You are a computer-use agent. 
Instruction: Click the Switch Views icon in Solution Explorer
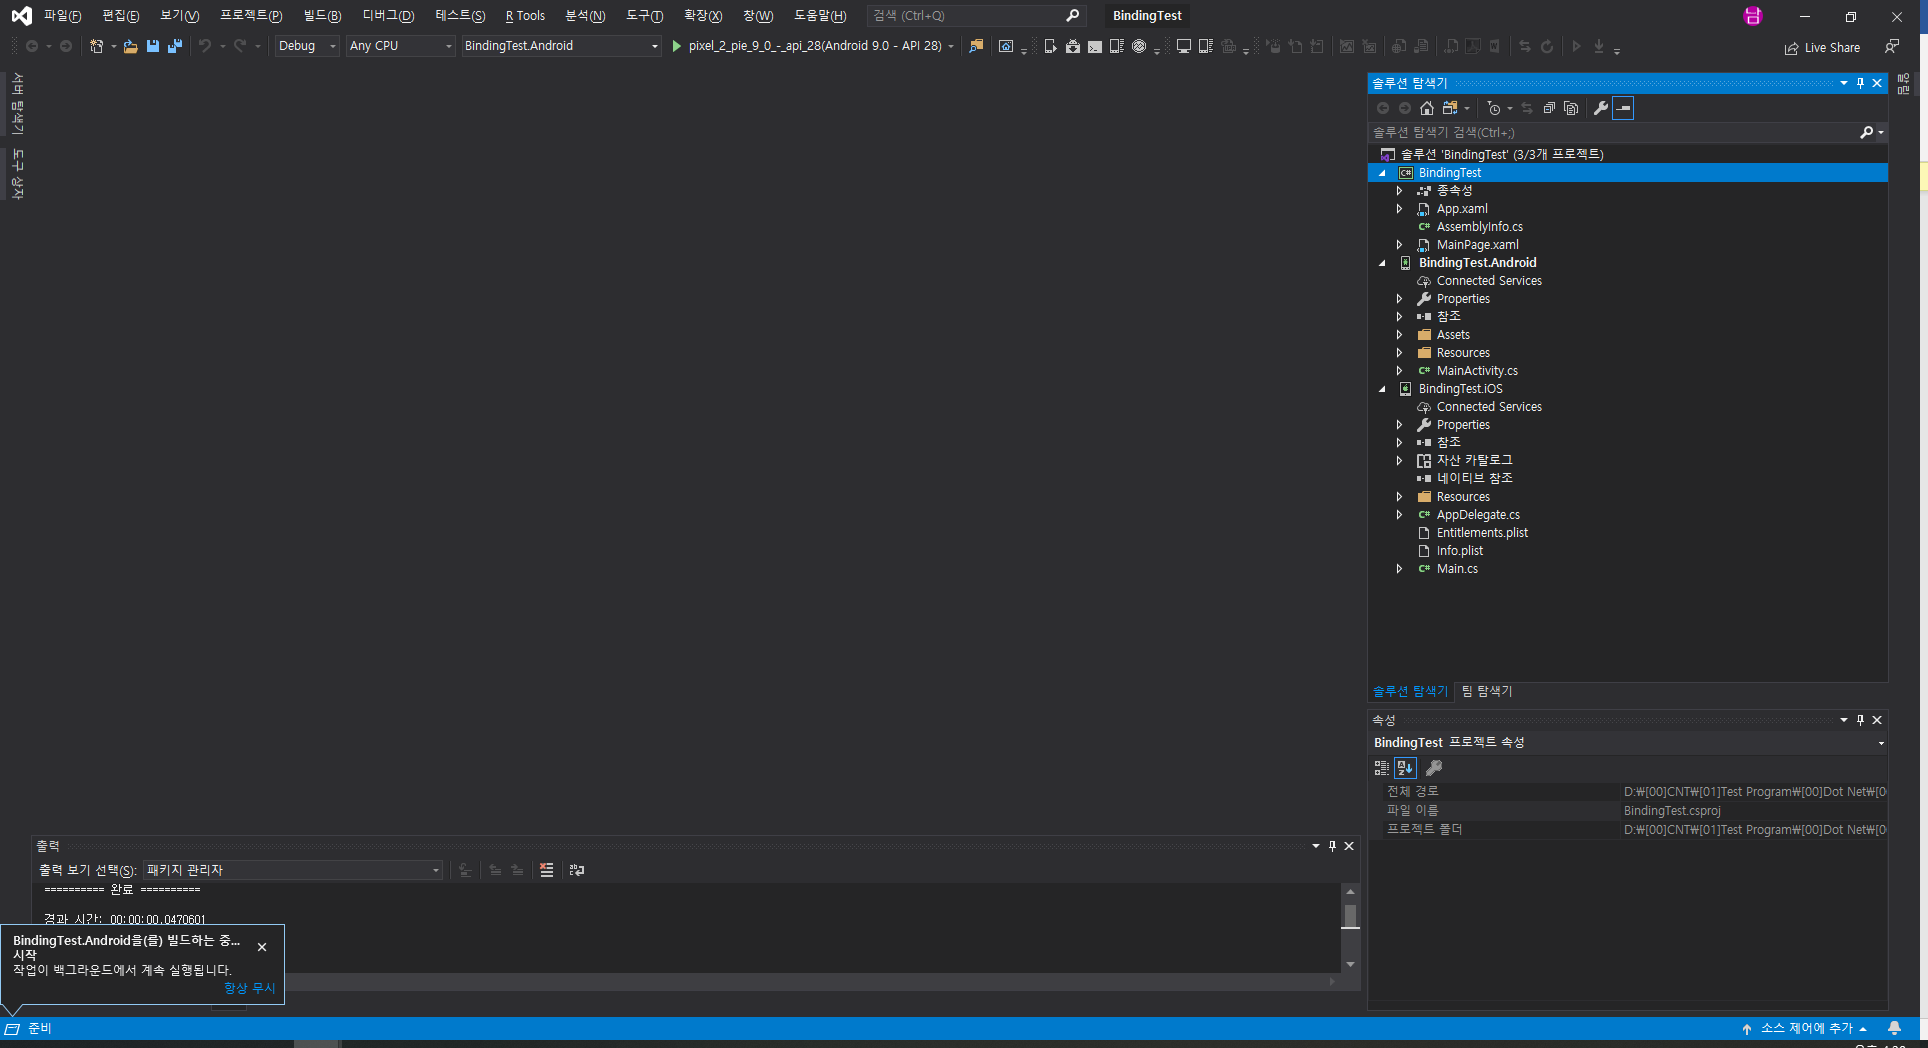point(1450,108)
